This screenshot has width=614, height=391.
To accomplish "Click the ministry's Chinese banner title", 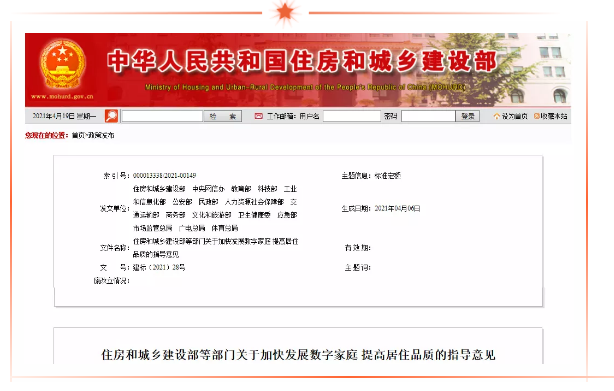I will tap(302, 61).
